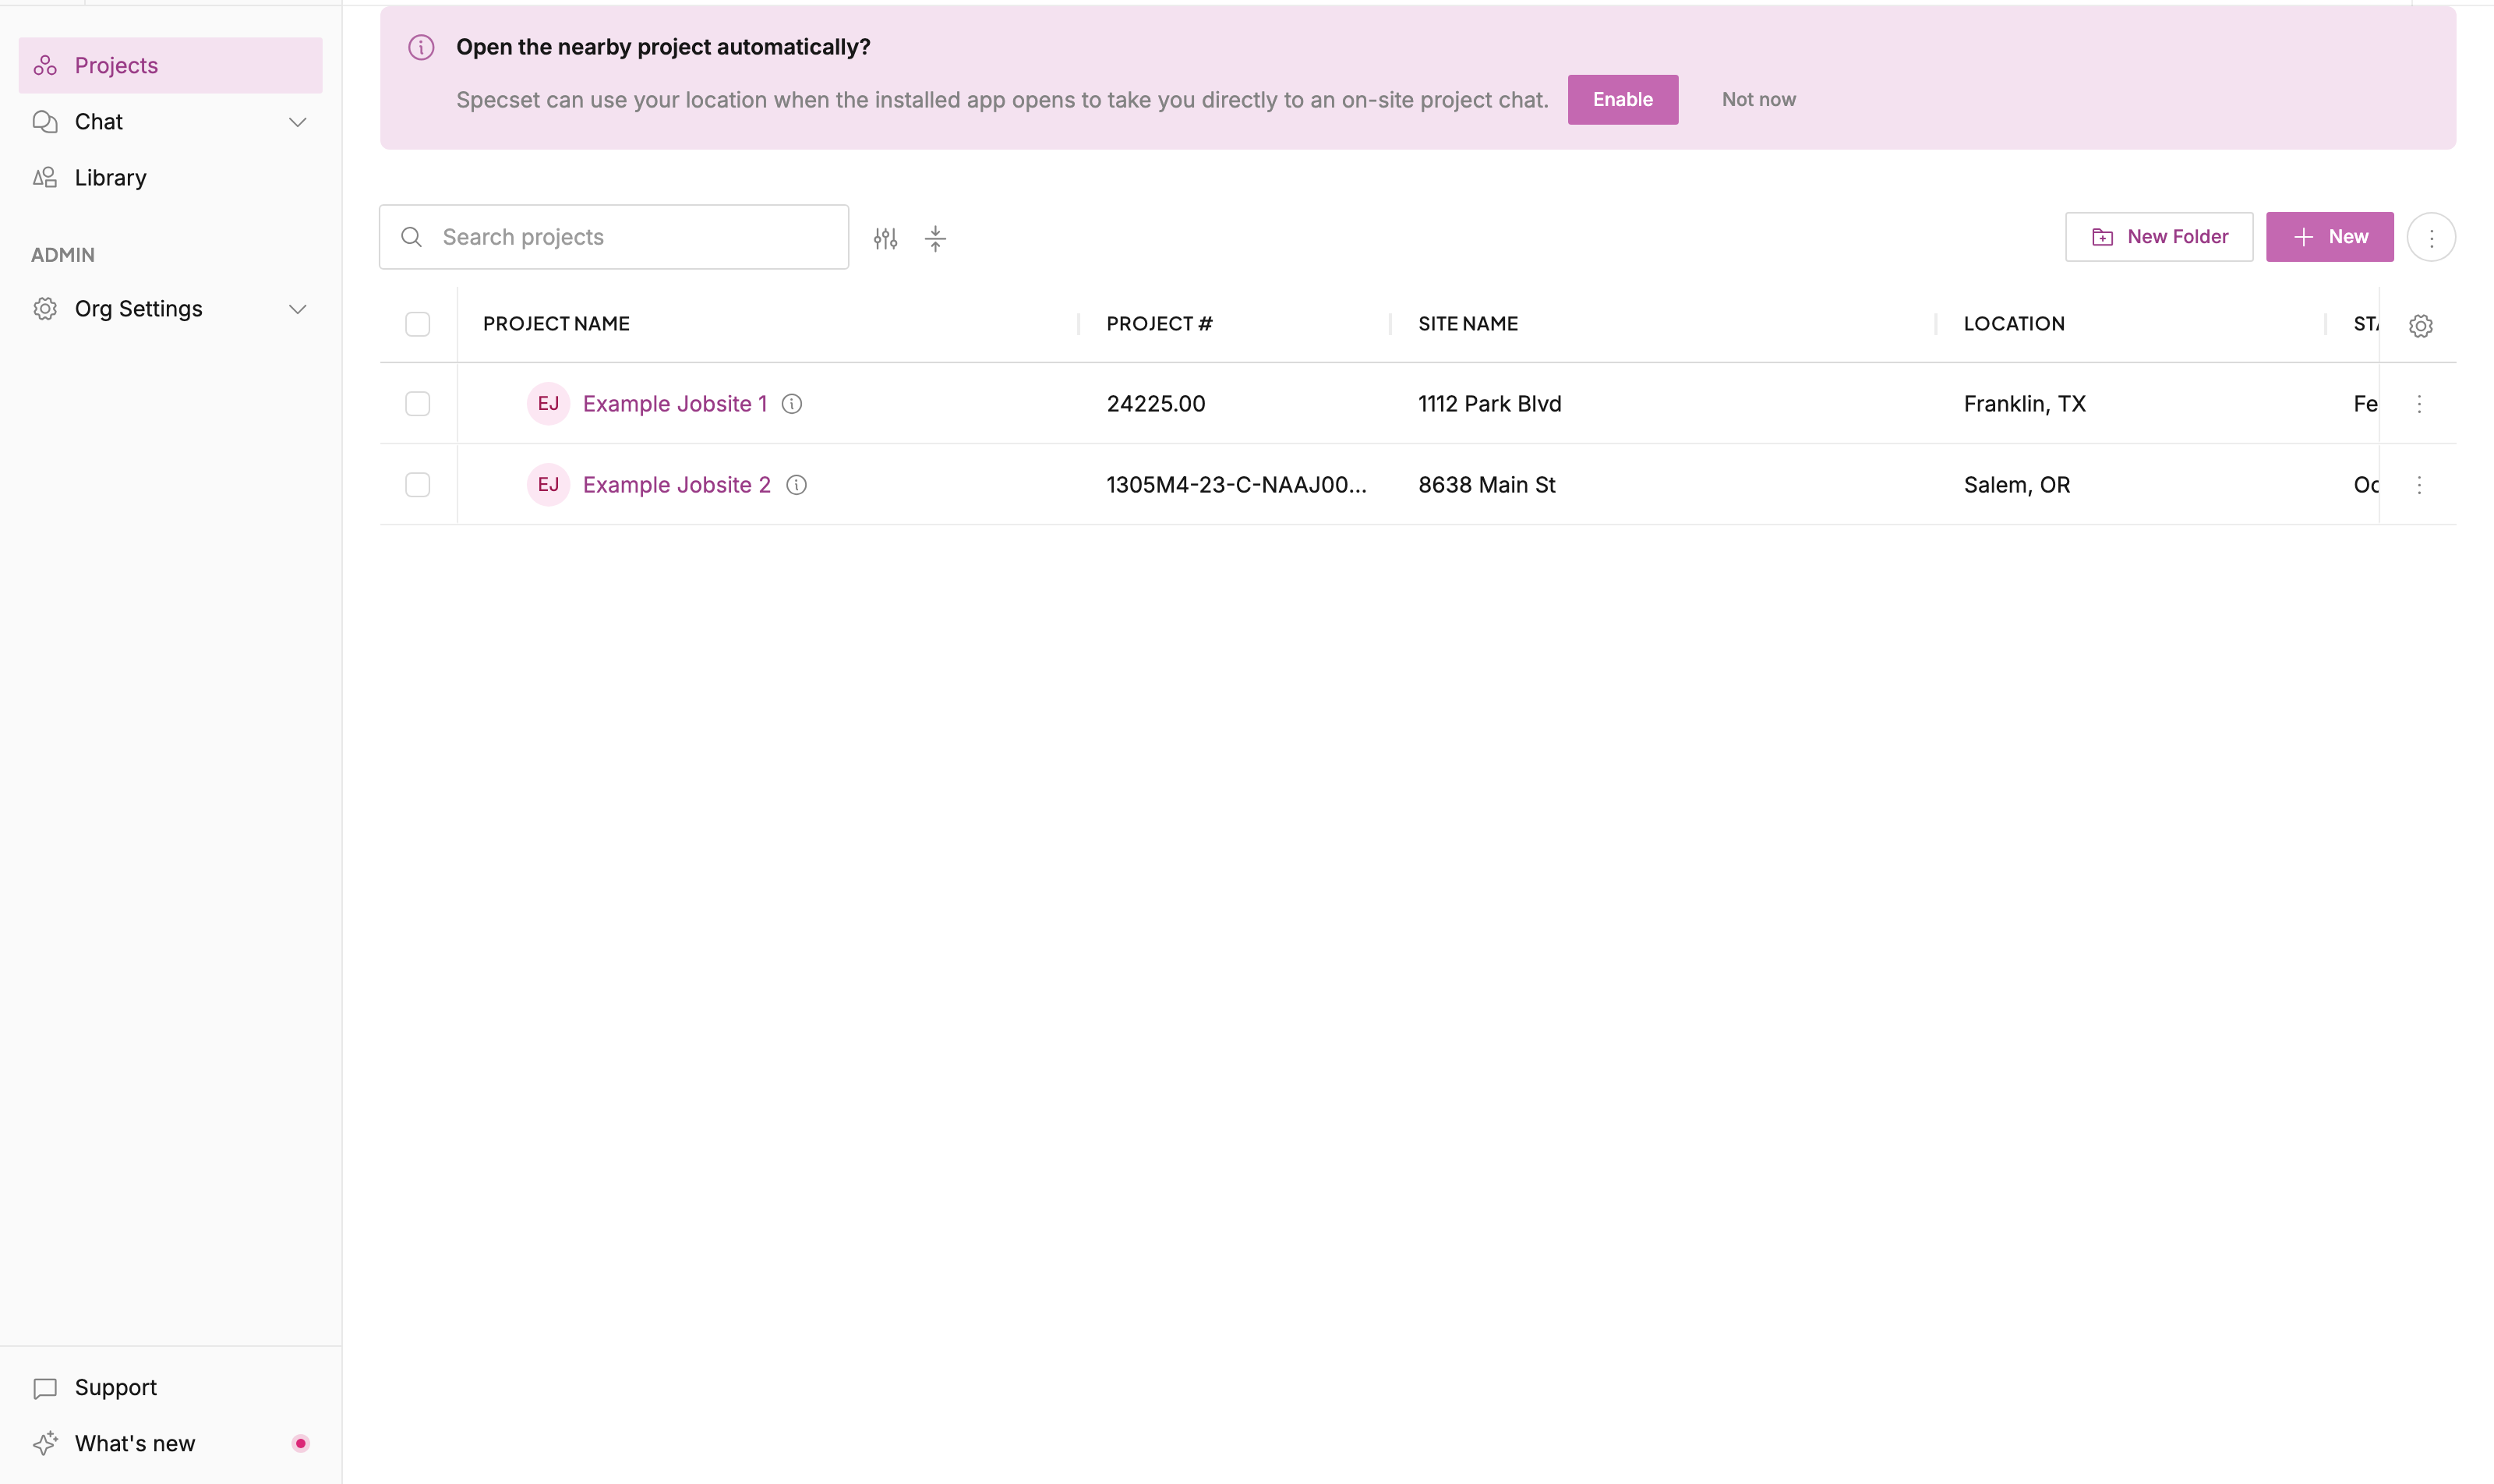Screen dimensions: 2494x1484
Task: Open the Example Jobsite 1 project
Action: (675, 403)
